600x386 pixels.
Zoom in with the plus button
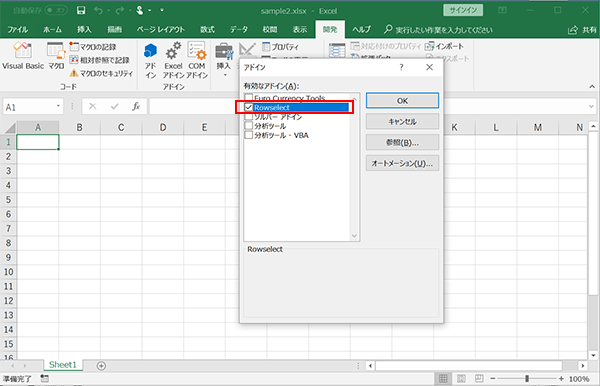(561, 379)
